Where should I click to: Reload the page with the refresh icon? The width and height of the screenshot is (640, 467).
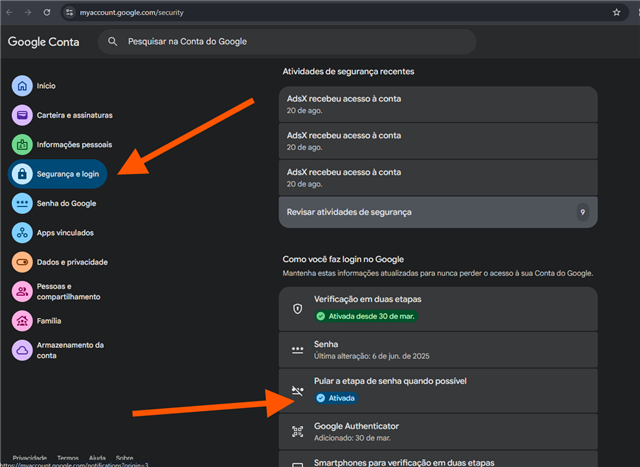pos(47,12)
